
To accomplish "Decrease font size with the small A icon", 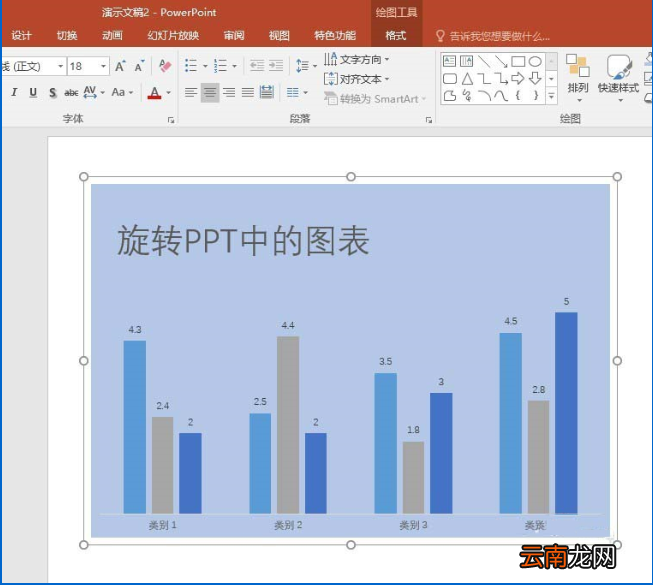I will [139, 66].
